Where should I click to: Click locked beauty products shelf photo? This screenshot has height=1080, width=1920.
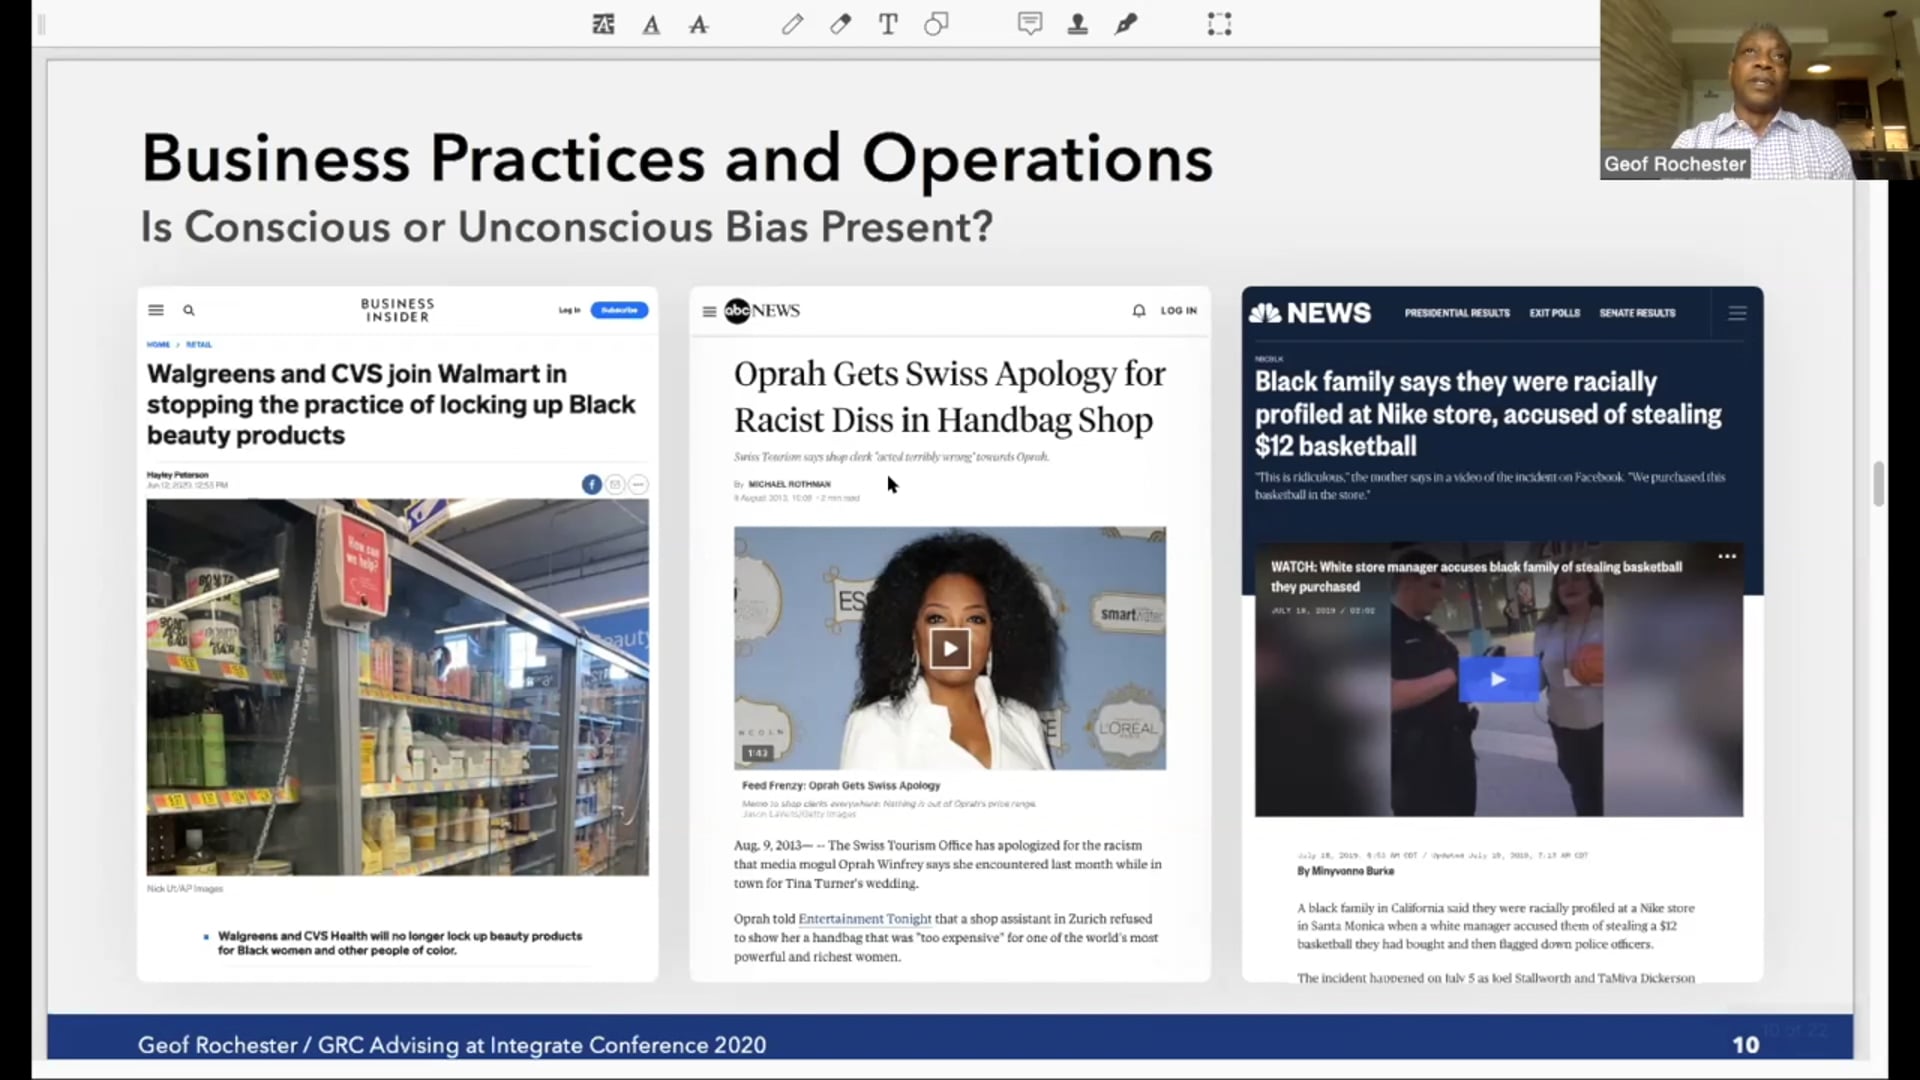pyautogui.click(x=397, y=687)
